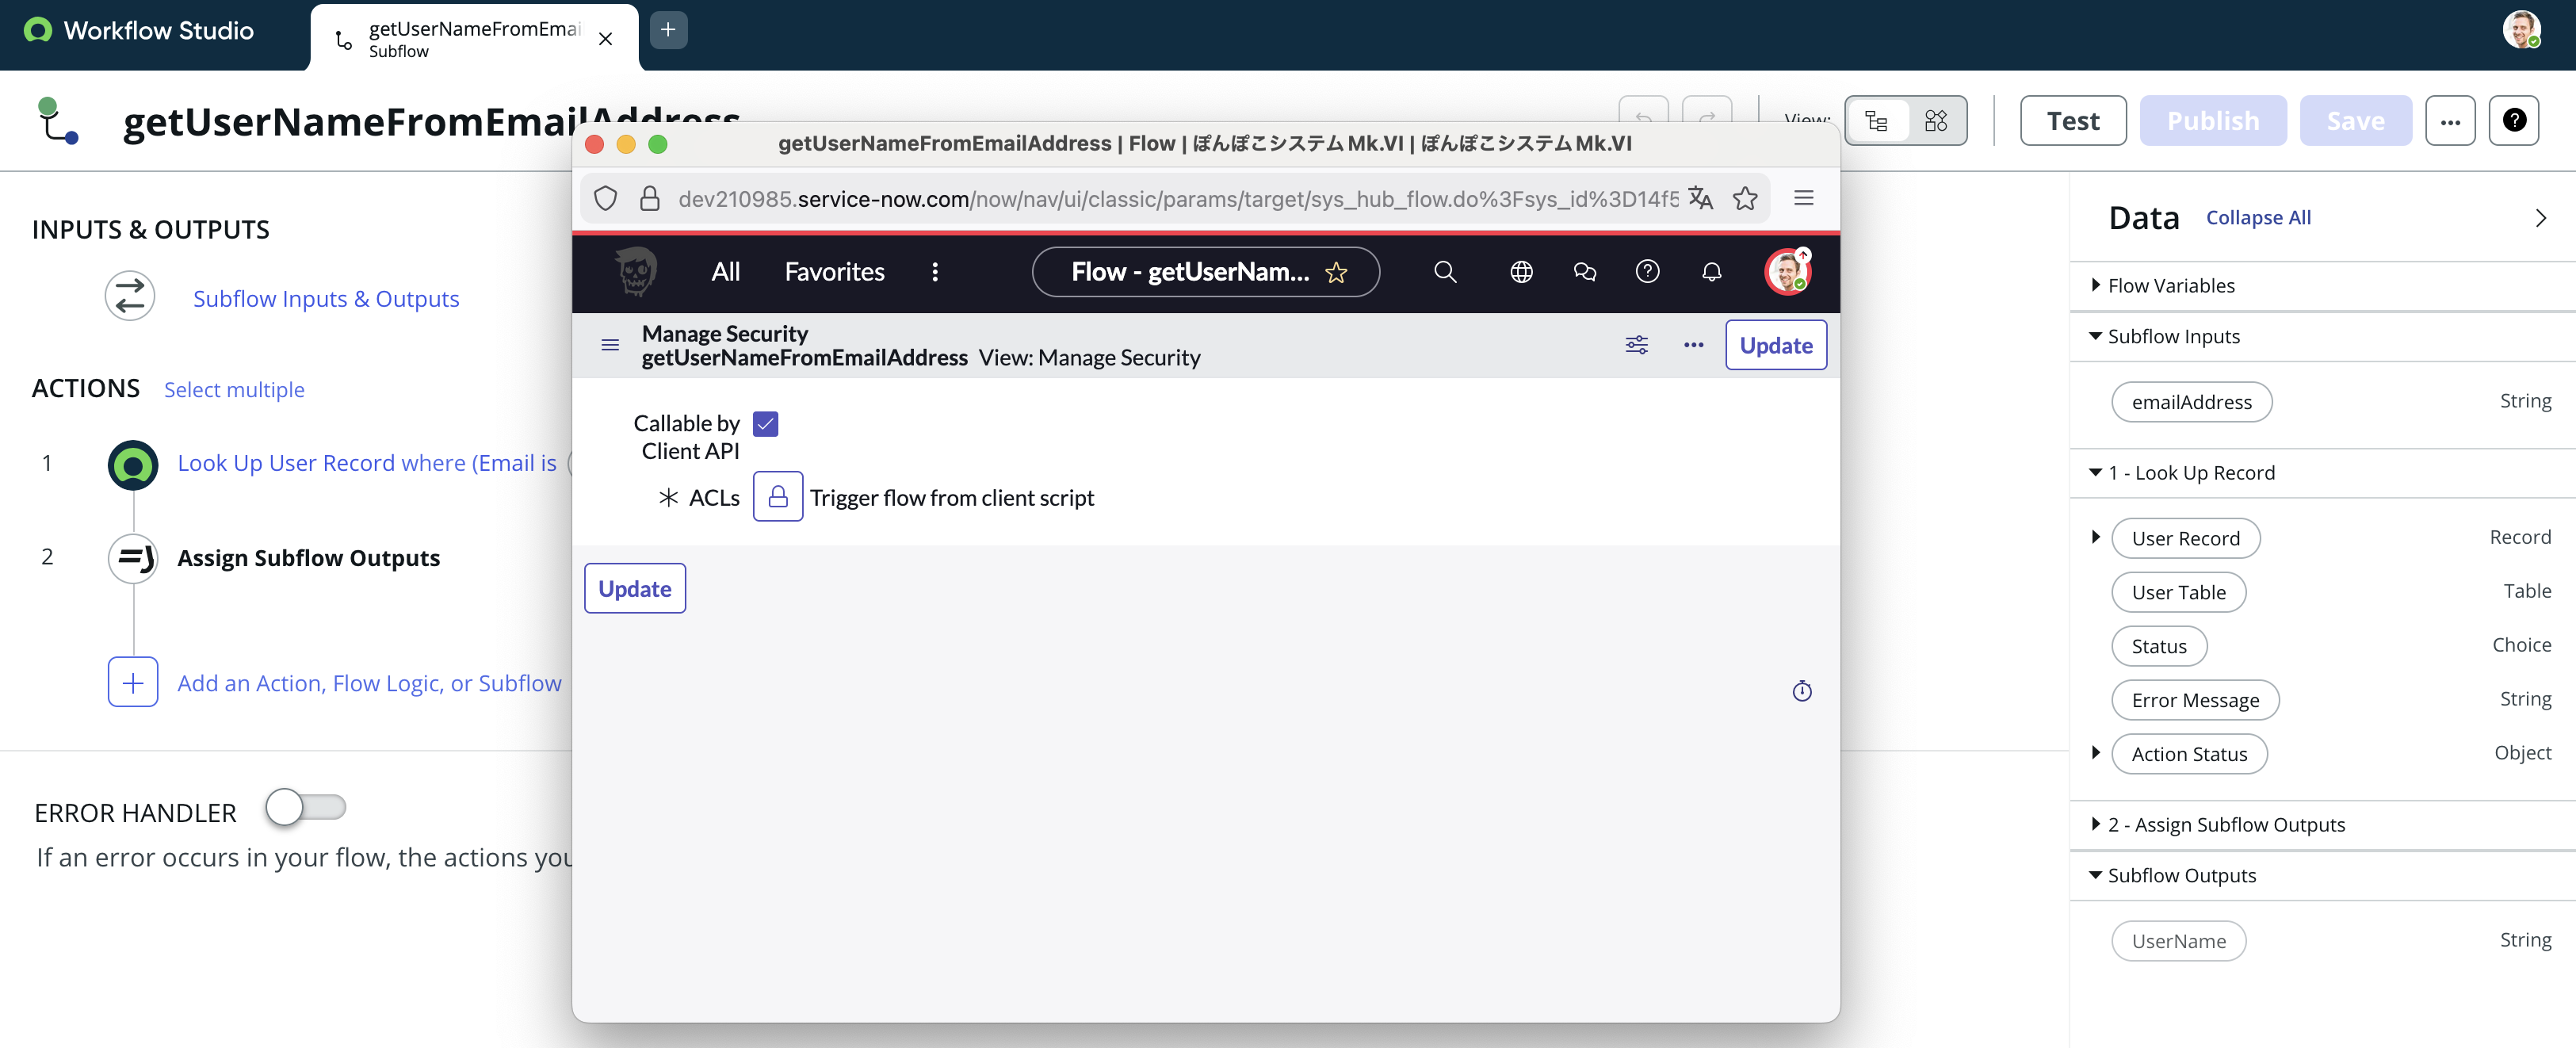Unlock the ACLs lock icon
The image size is (2576, 1048).
point(777,496)
